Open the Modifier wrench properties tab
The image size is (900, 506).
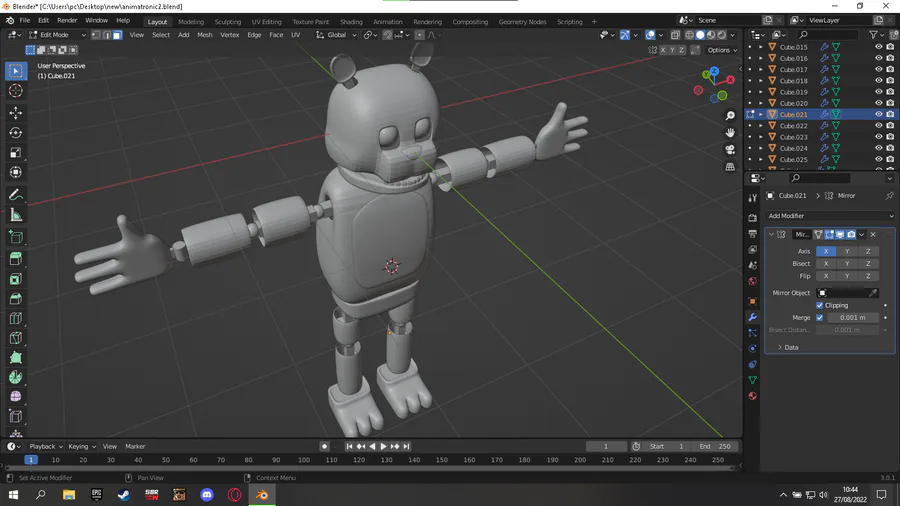(752, 317)
